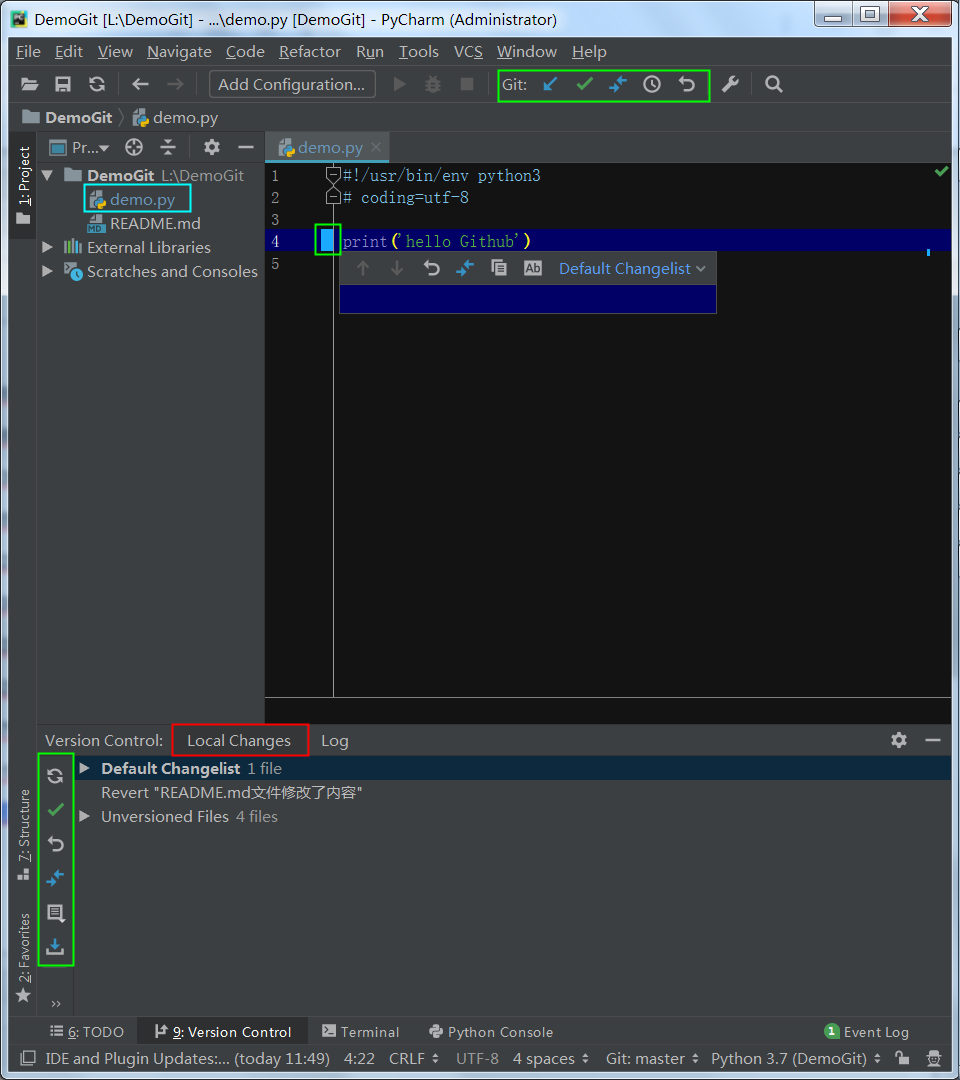This screenshot has height=1080, width=960.
Task: Click the Run play icon in toolbar
Action: point(399,85)
